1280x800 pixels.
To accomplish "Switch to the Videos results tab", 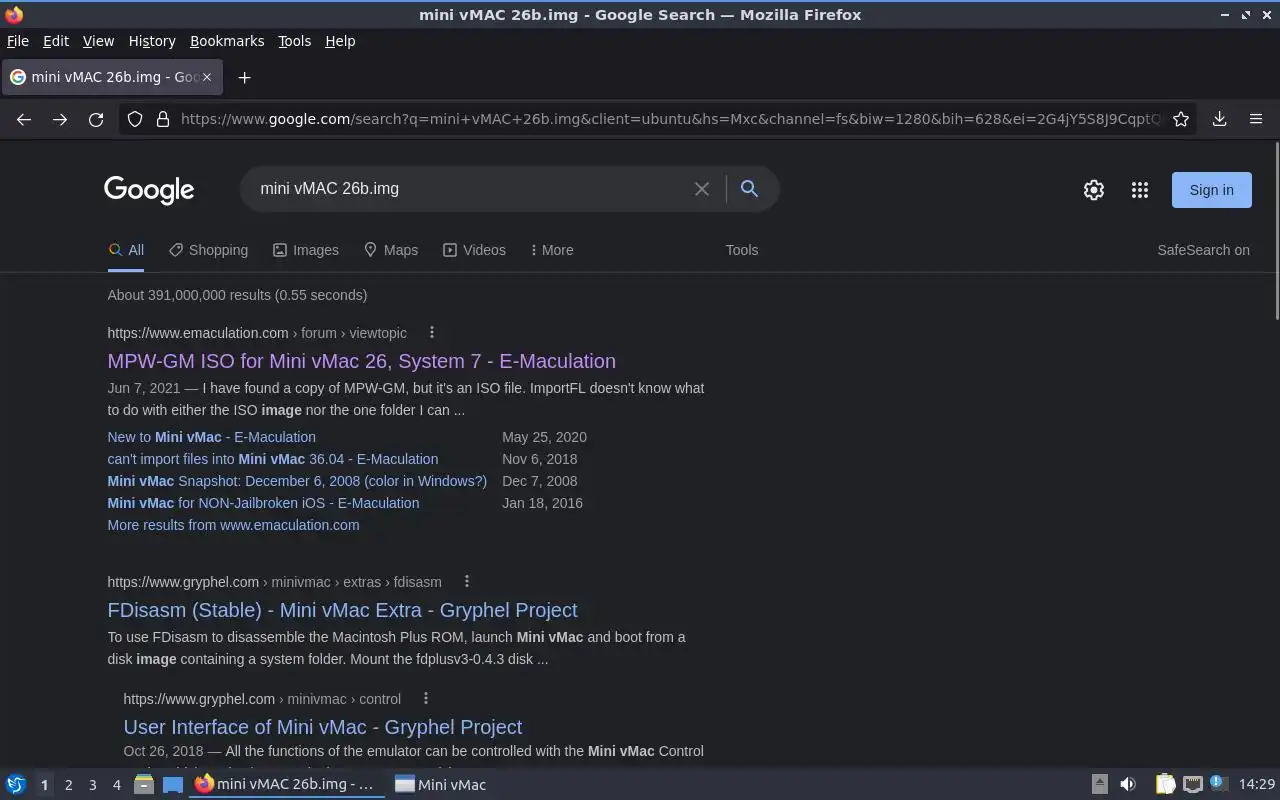I will click(x=474, y=250).
